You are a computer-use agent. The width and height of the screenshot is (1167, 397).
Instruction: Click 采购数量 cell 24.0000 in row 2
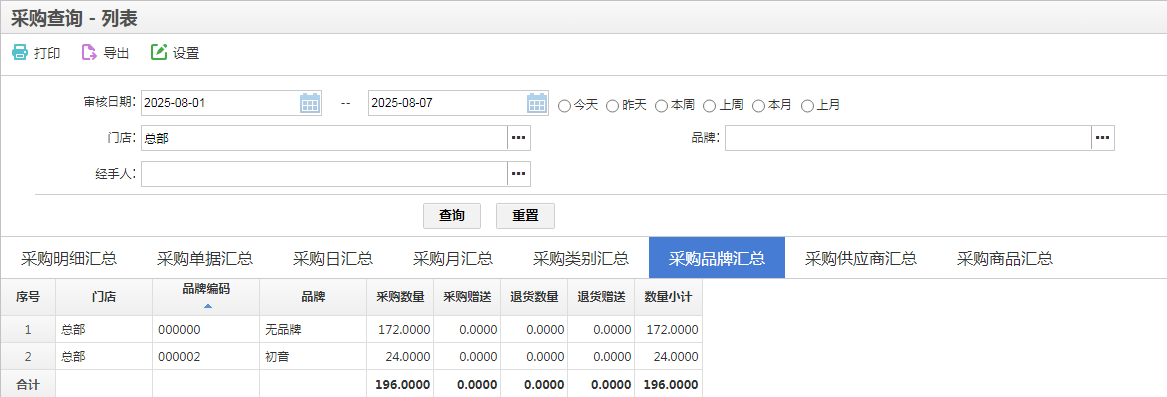click(x=400, y=357)
